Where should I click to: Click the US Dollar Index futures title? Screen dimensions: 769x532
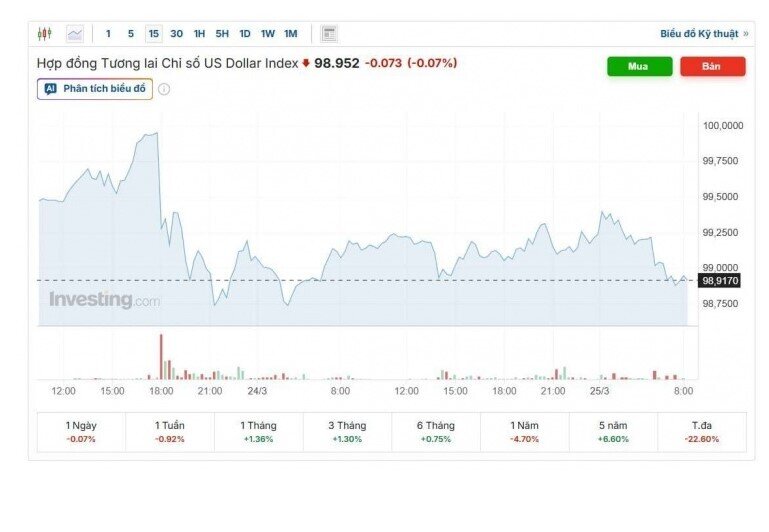point(168,63)
